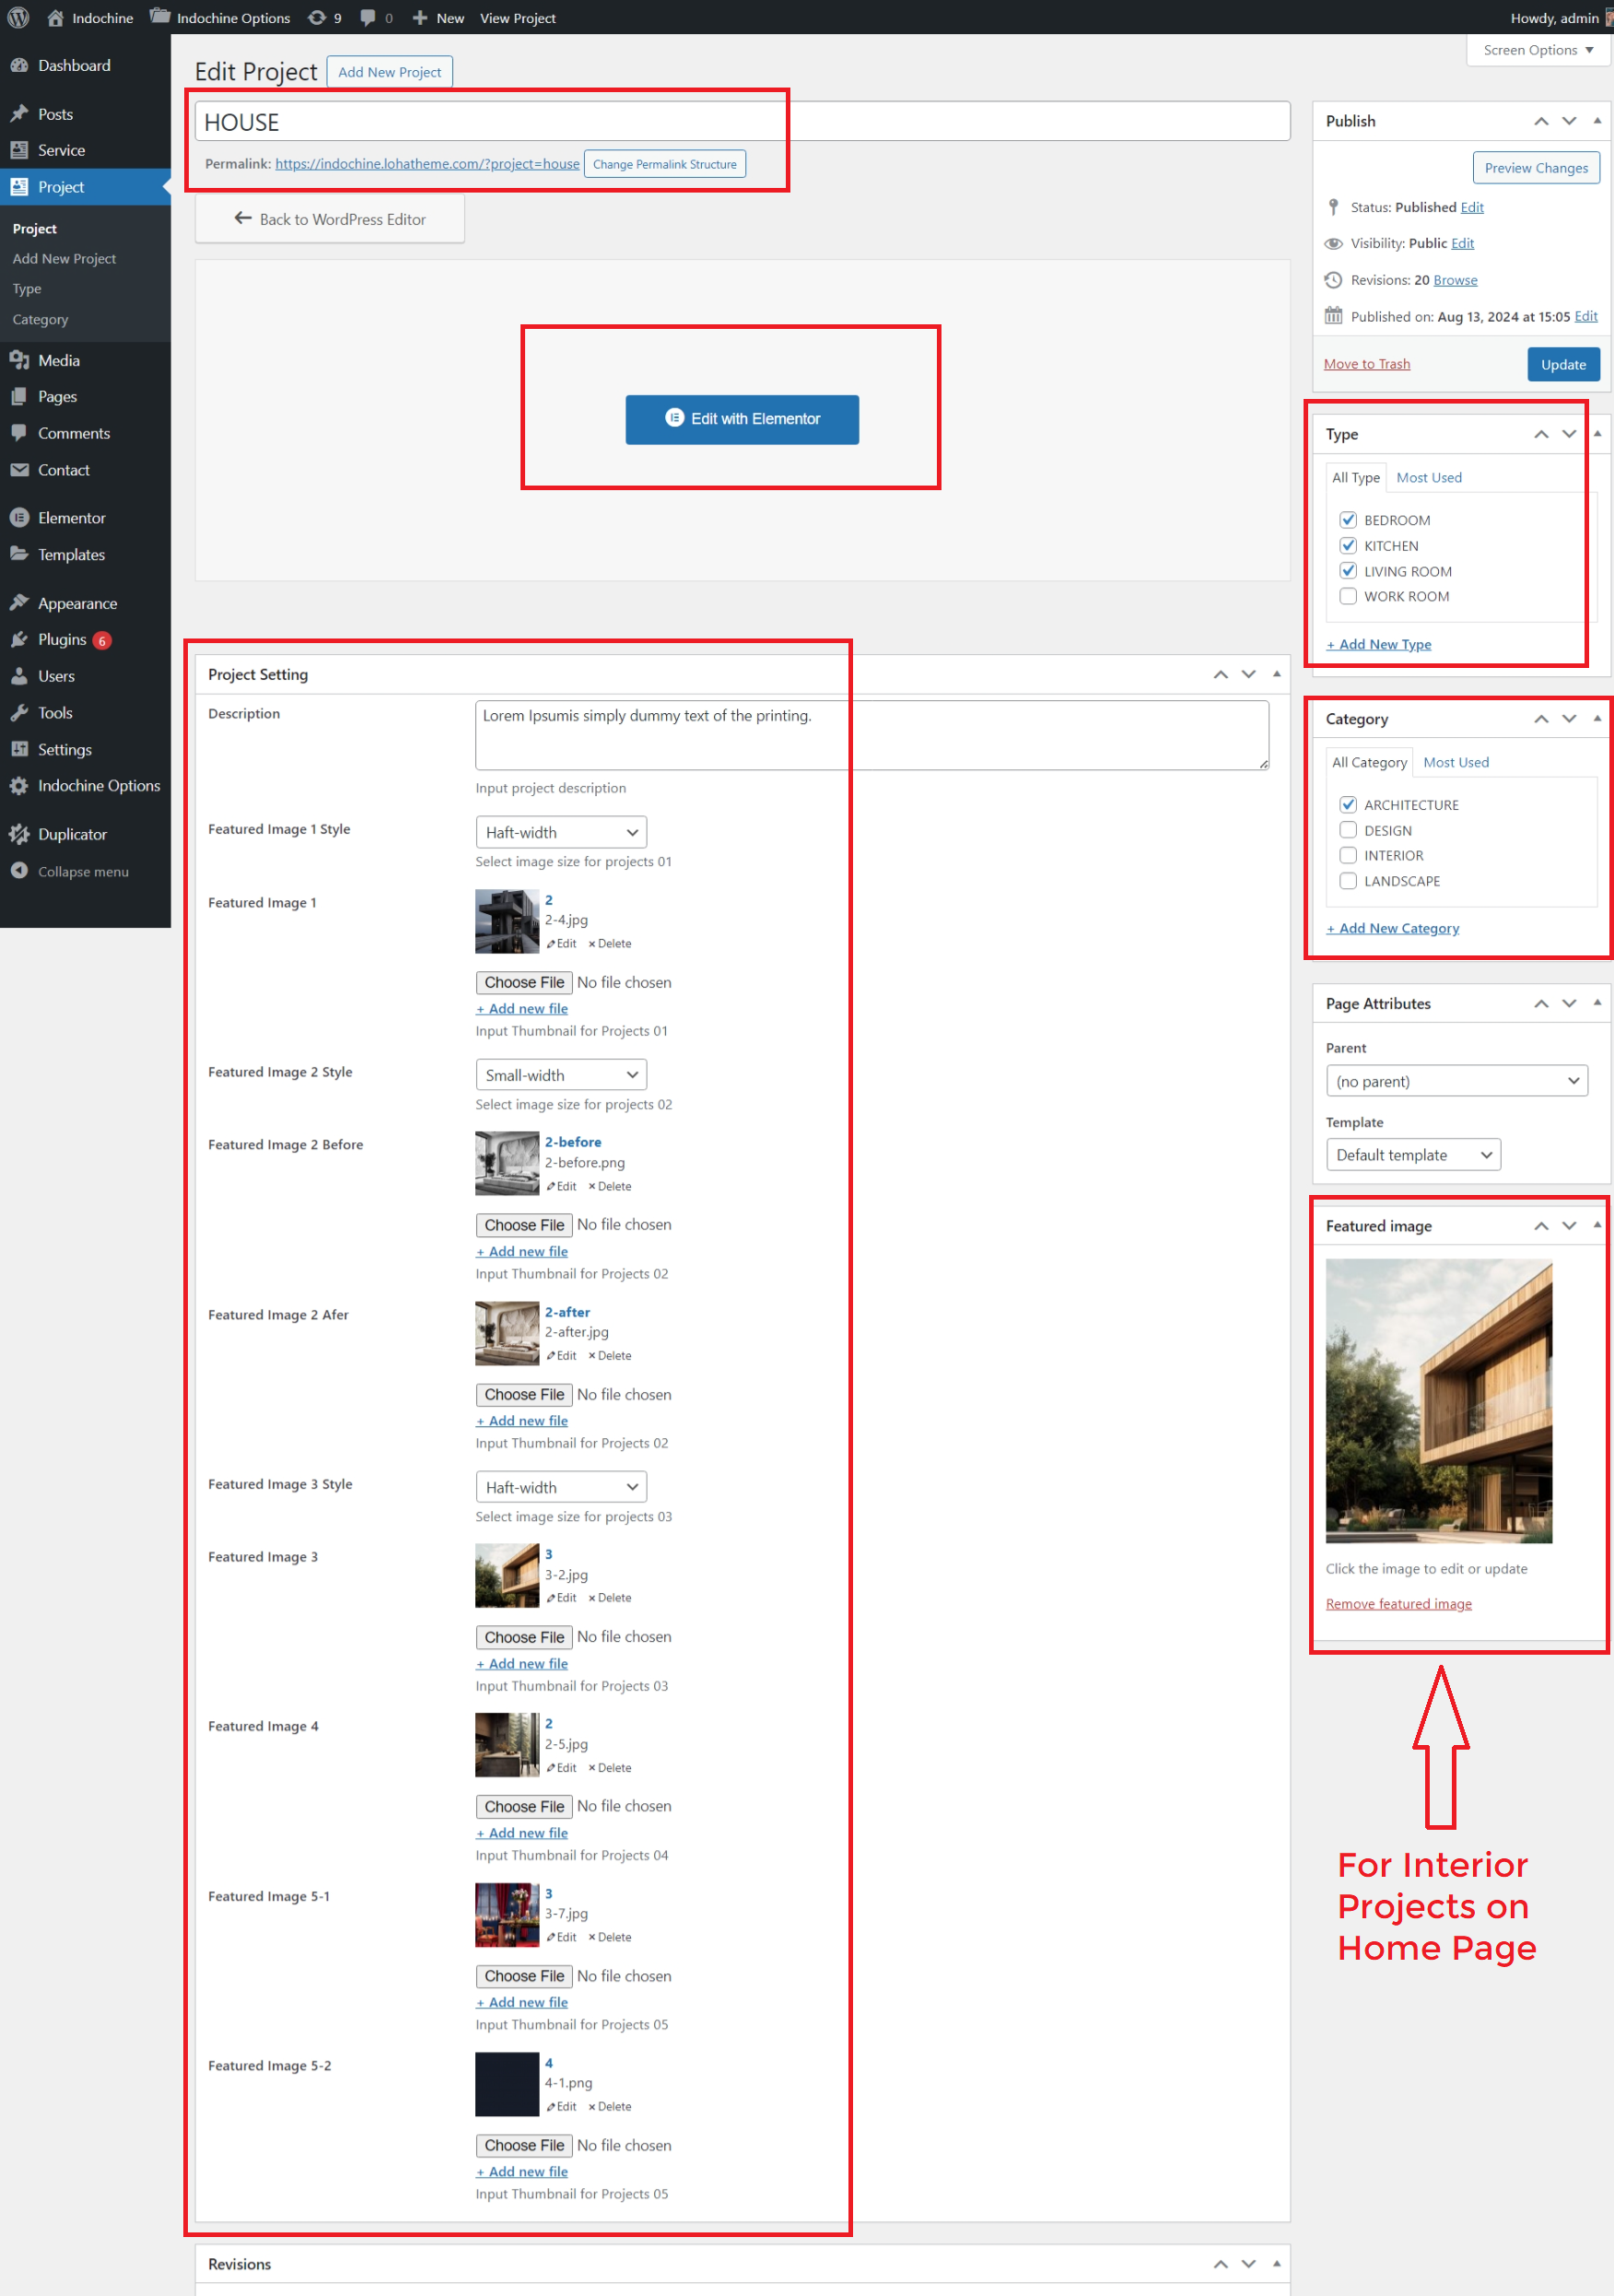Open Media library in the sidebar
This screenshot has height=2296, width=1614.
coord(59,360)
